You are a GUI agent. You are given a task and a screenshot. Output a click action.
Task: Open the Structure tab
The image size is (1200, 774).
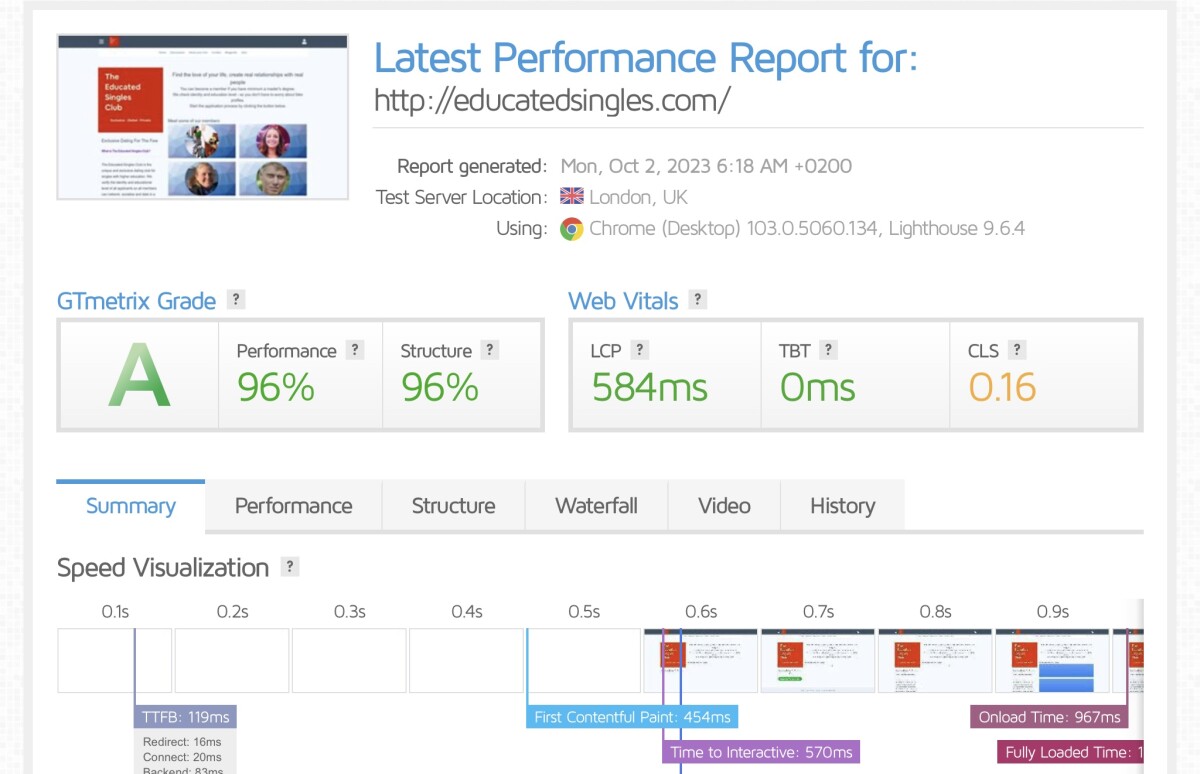453,506
